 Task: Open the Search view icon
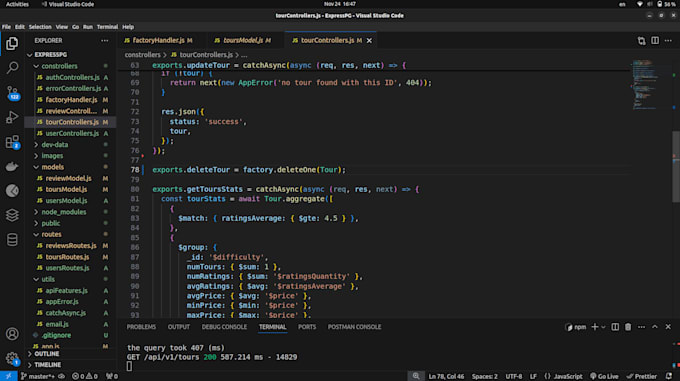coord(12,68)
